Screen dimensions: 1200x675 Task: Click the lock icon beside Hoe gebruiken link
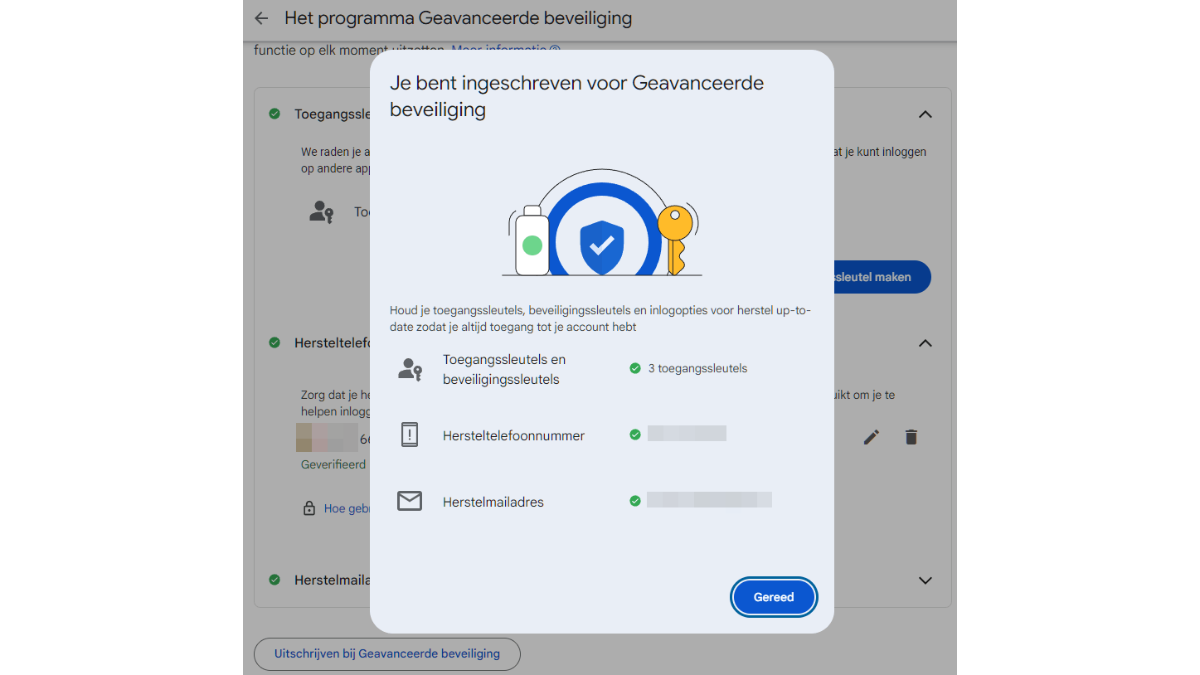pyautogui.click(x=309, y=508)
